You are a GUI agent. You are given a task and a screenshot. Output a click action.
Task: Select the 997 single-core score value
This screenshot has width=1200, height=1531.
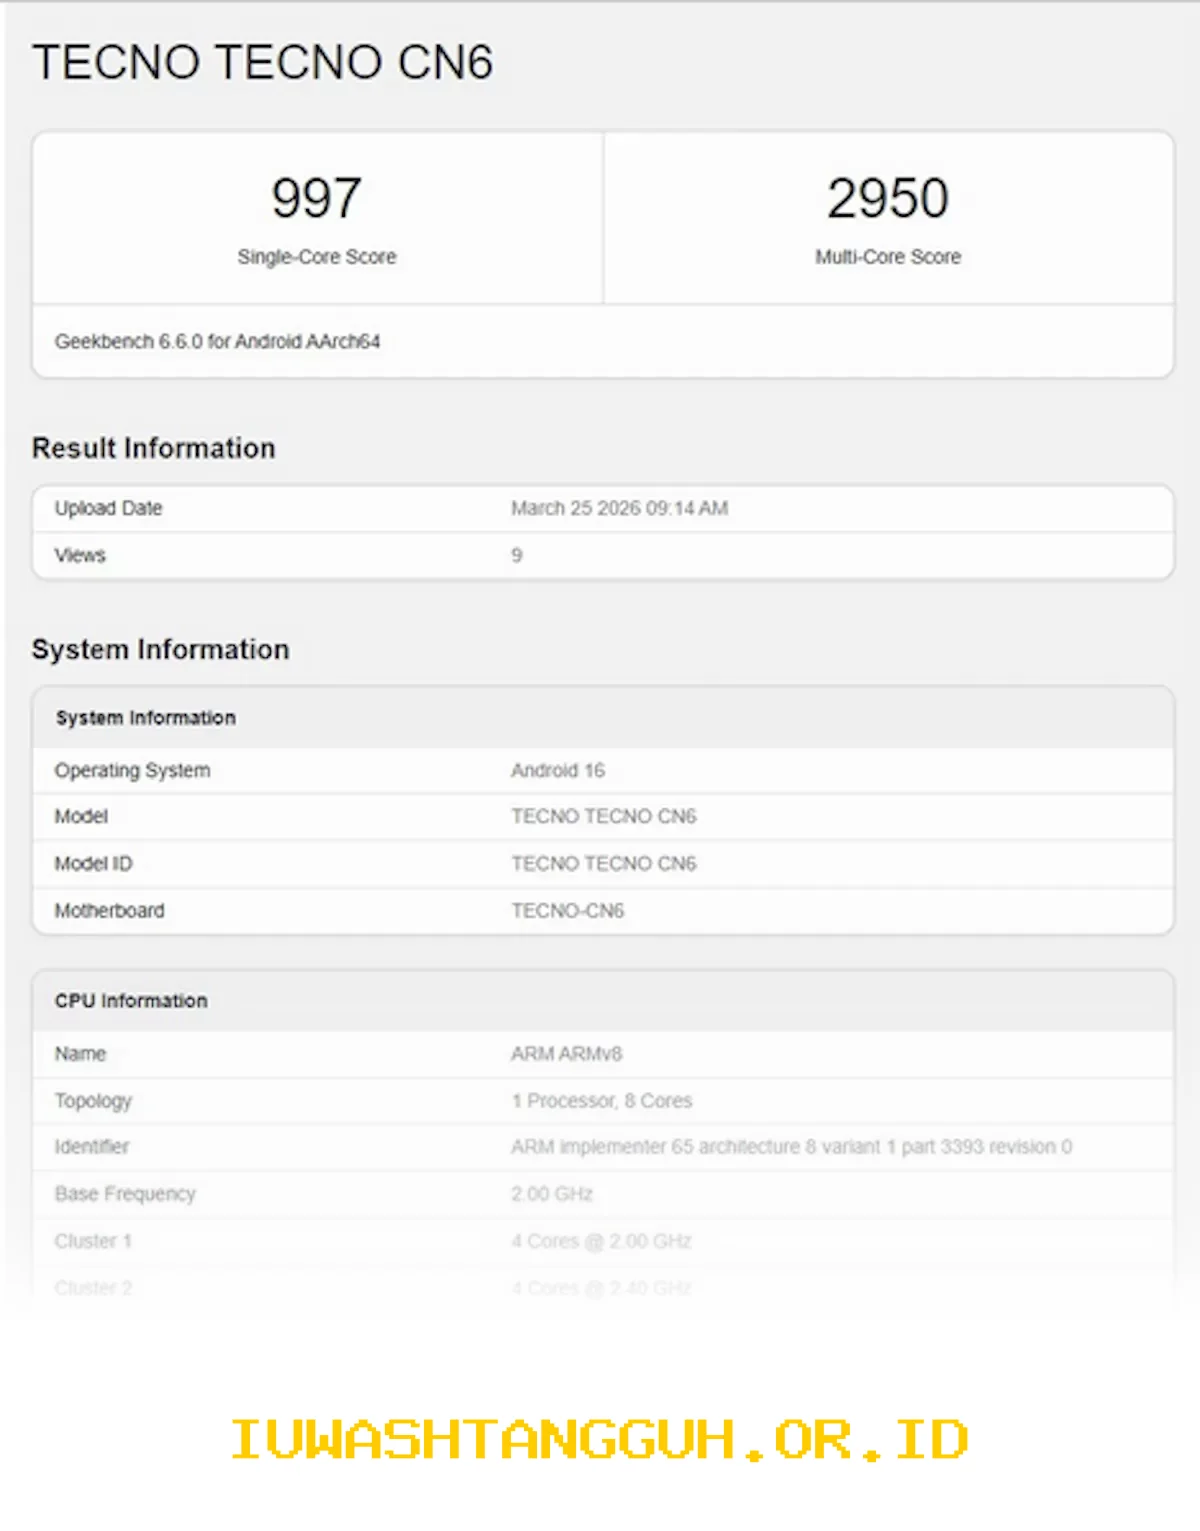[316, 198]
